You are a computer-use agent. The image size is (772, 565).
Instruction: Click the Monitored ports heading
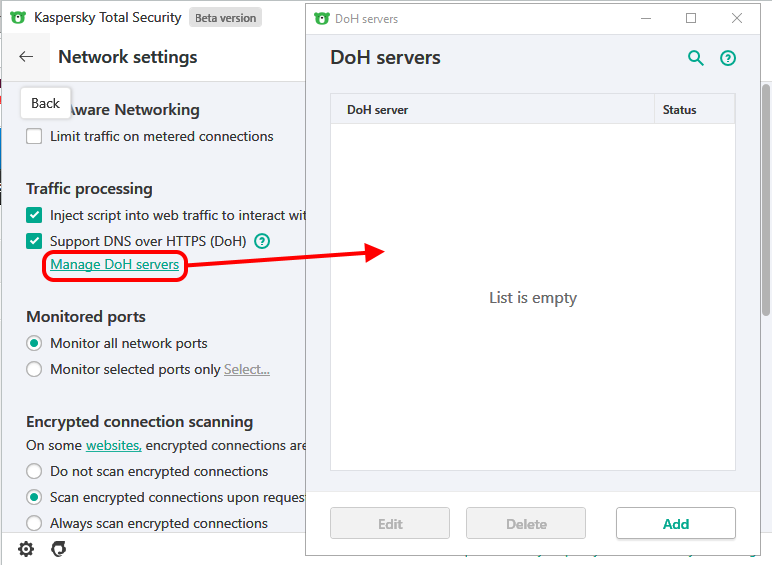86,317
